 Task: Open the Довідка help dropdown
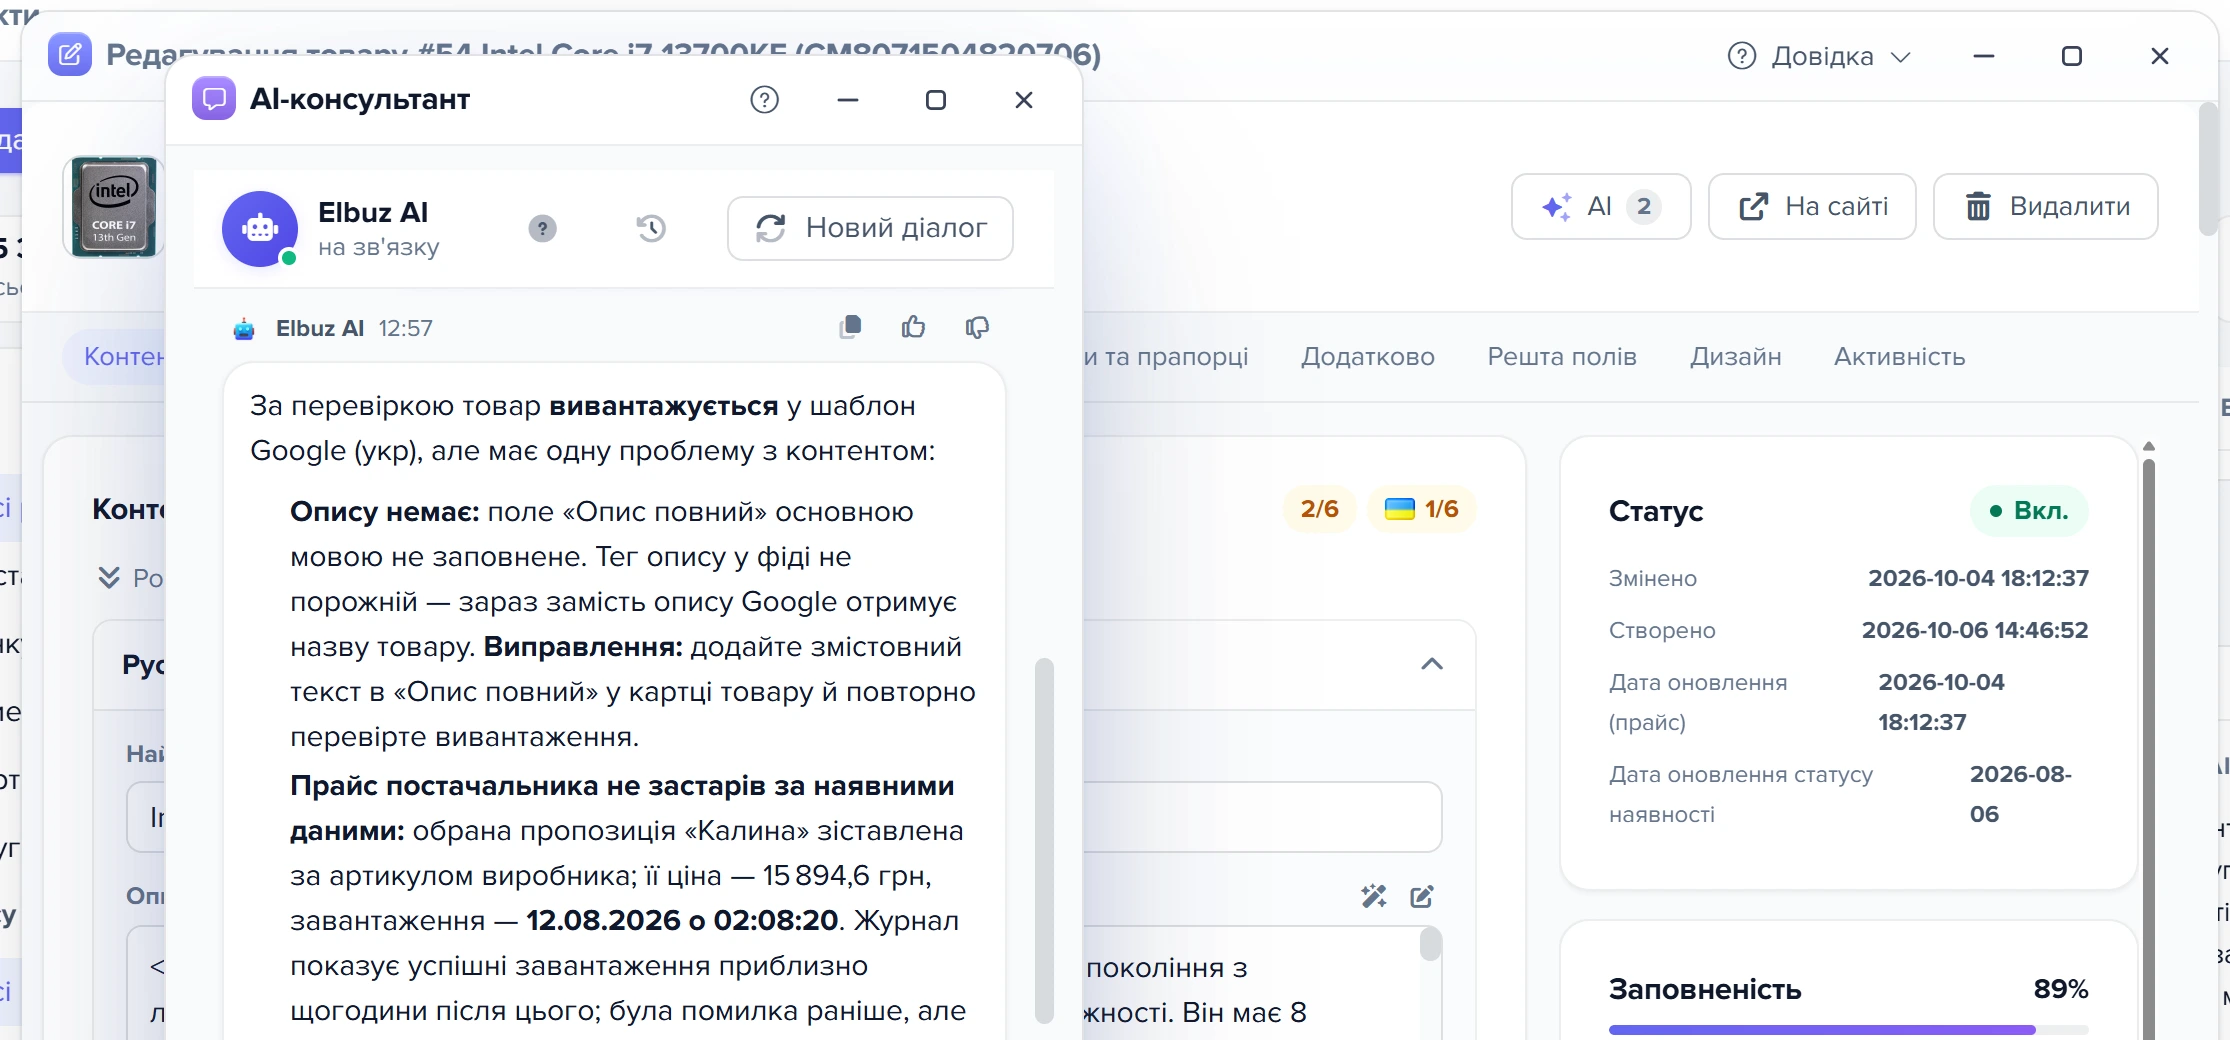coord(1820,56)
